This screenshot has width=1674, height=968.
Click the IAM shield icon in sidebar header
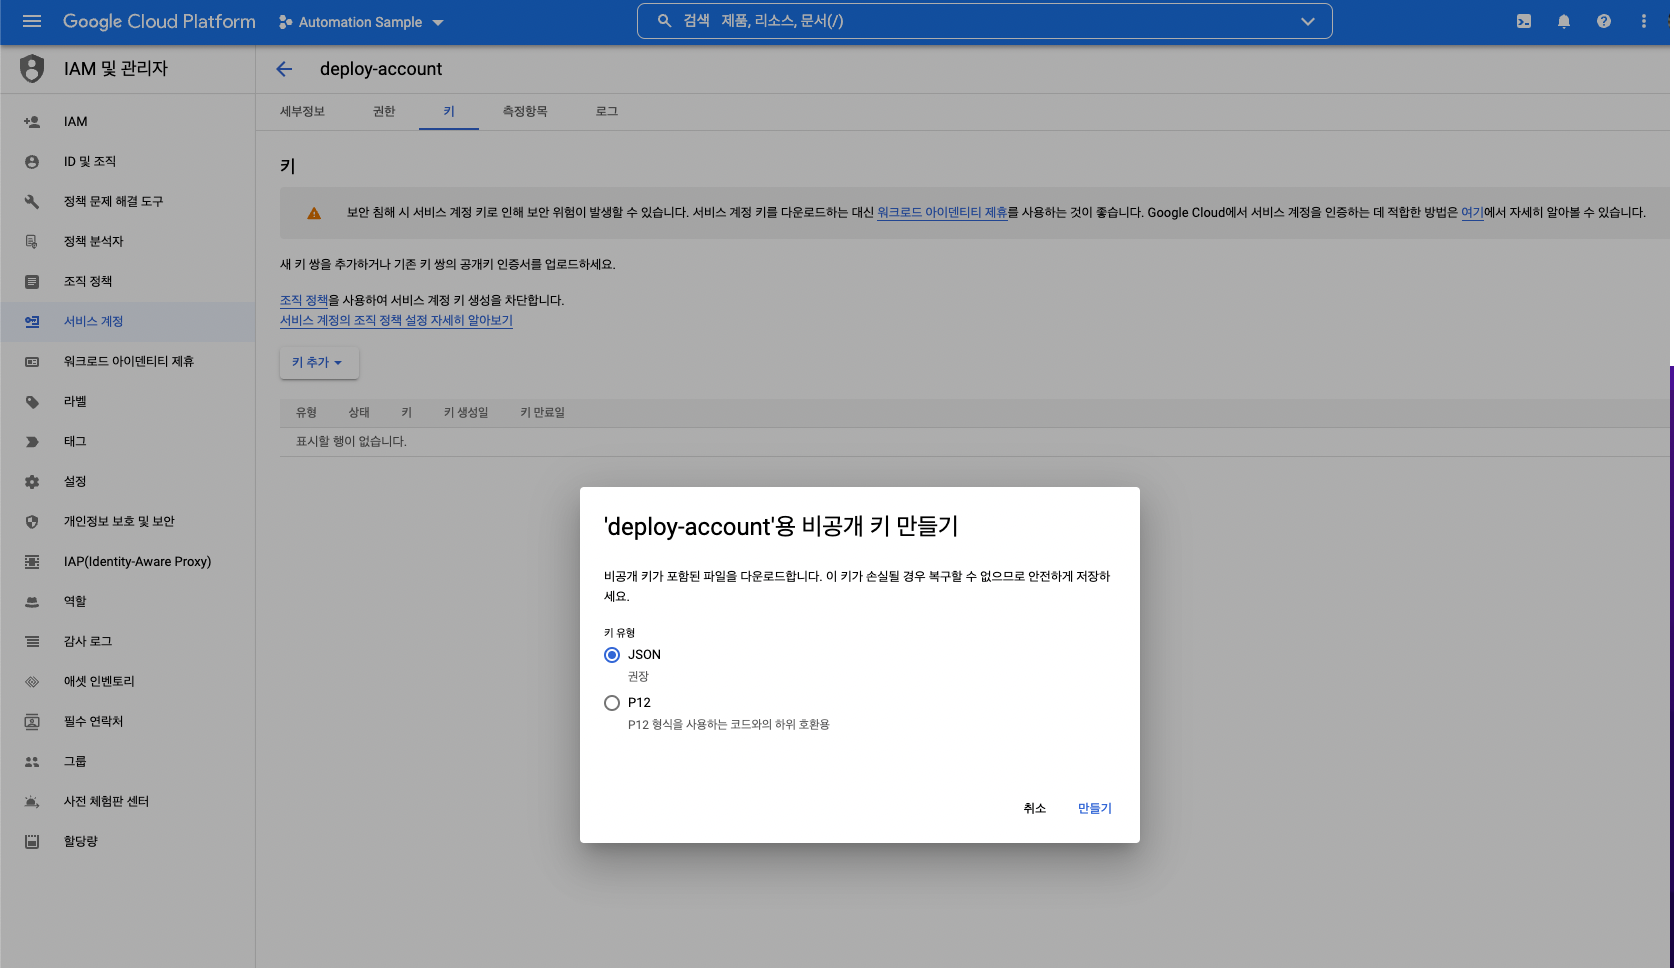(x=32, y=68)
